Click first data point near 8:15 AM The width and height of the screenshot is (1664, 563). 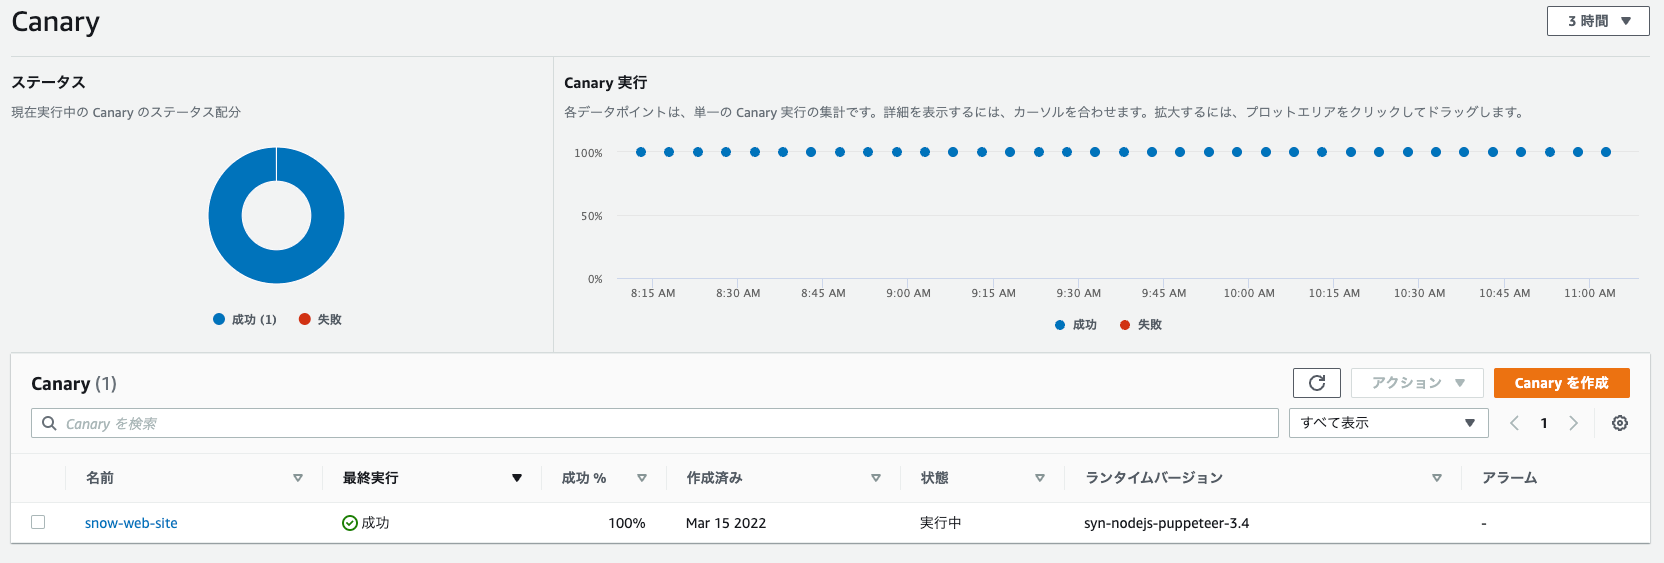(641, 152)
